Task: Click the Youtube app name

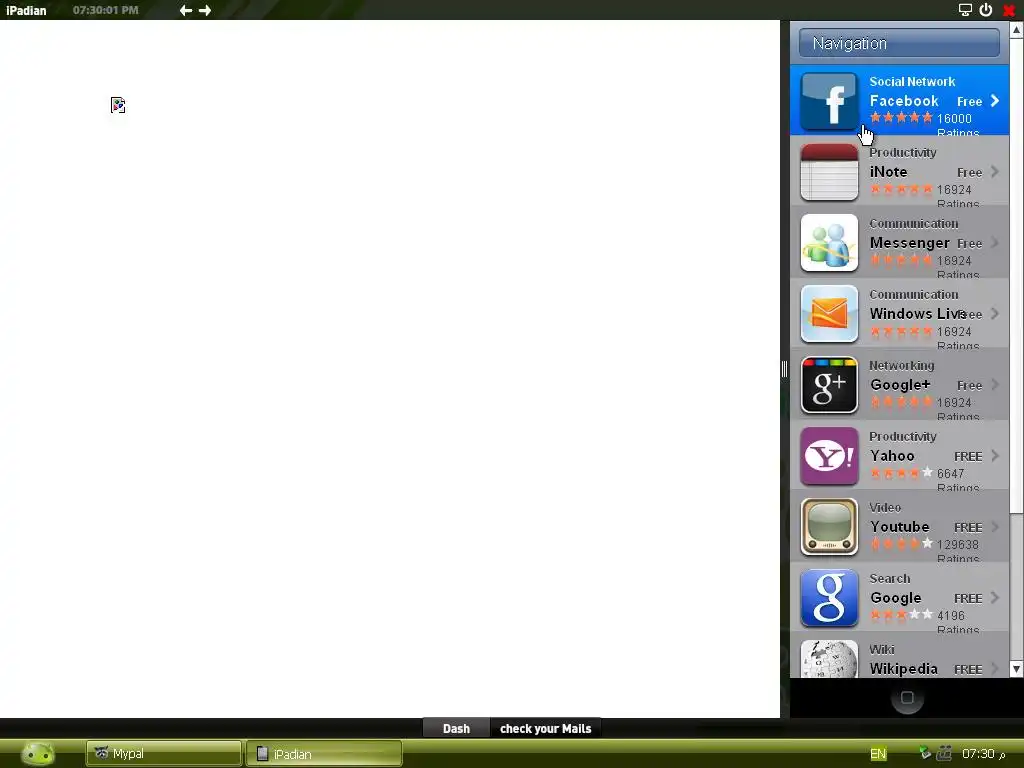Action: 899,526
